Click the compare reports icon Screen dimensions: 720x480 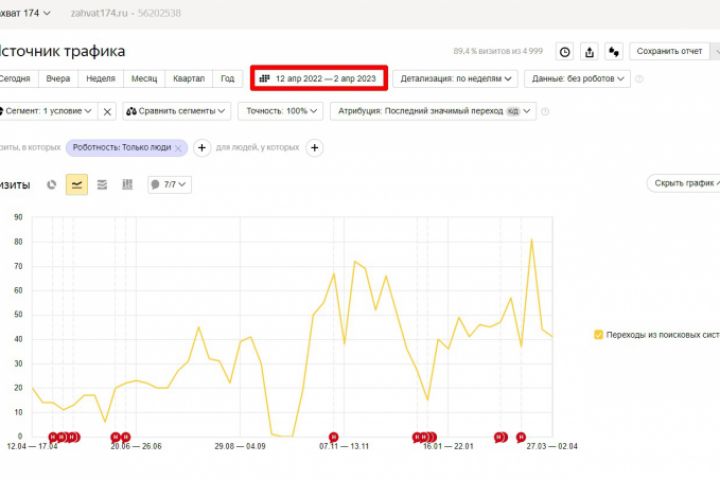tap(614, 51)
